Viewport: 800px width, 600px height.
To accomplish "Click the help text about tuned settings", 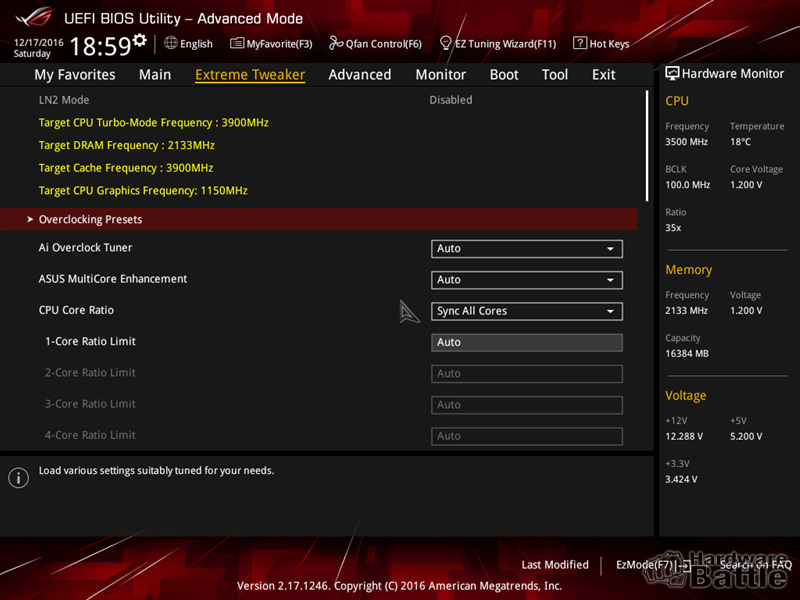I will 157,470.
